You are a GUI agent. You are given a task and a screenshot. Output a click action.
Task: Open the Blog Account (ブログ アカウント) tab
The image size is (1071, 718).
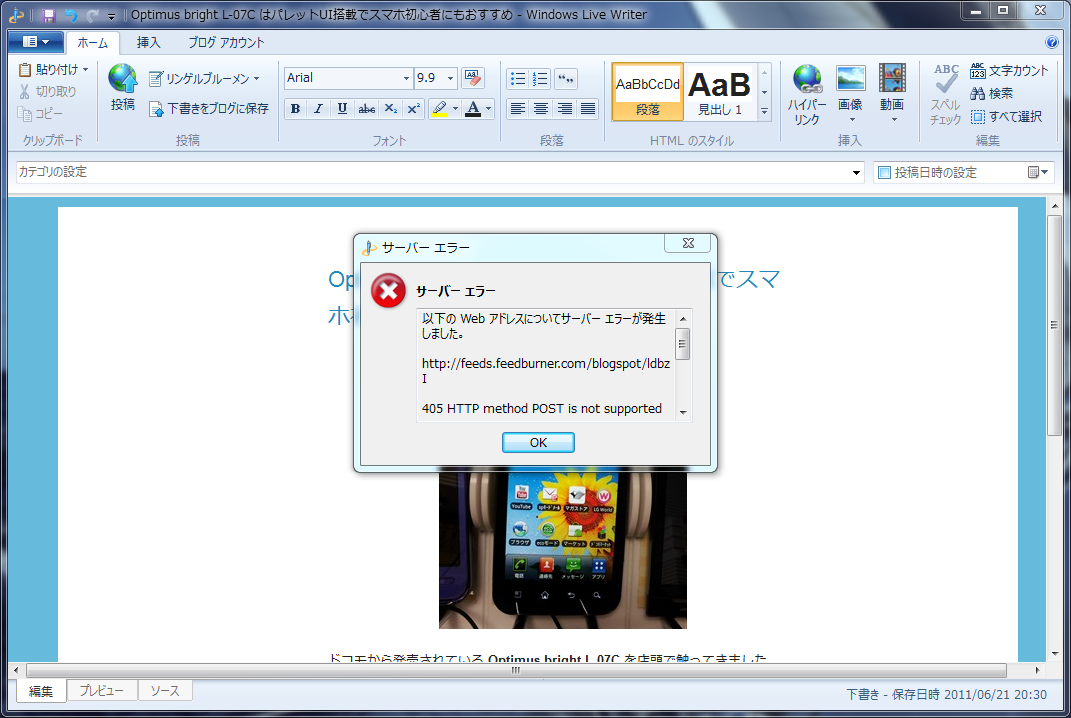point(226,42)
